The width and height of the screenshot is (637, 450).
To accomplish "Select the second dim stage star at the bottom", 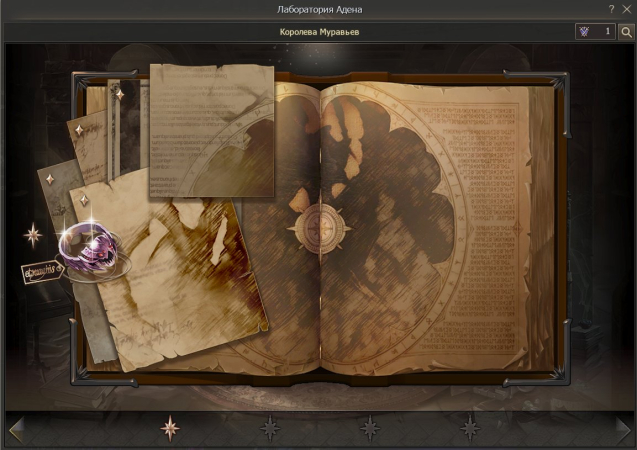I will click(x=270, y=428).
